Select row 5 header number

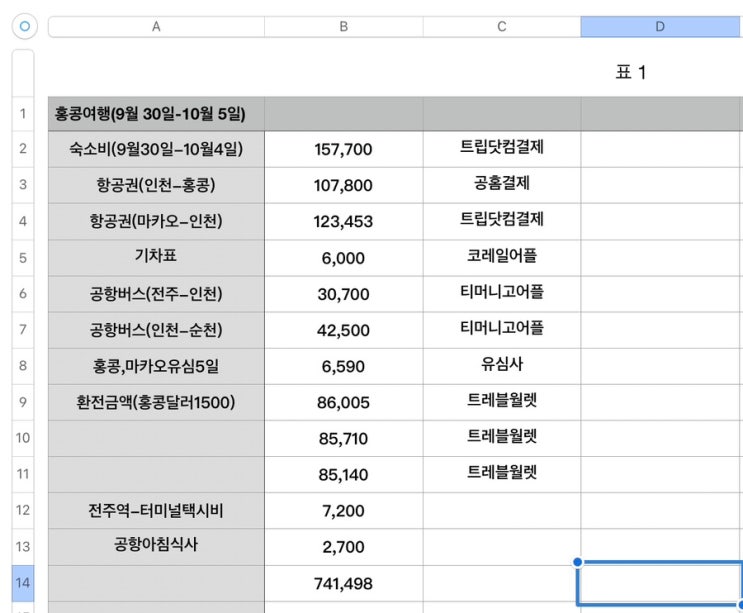point(23,258)
